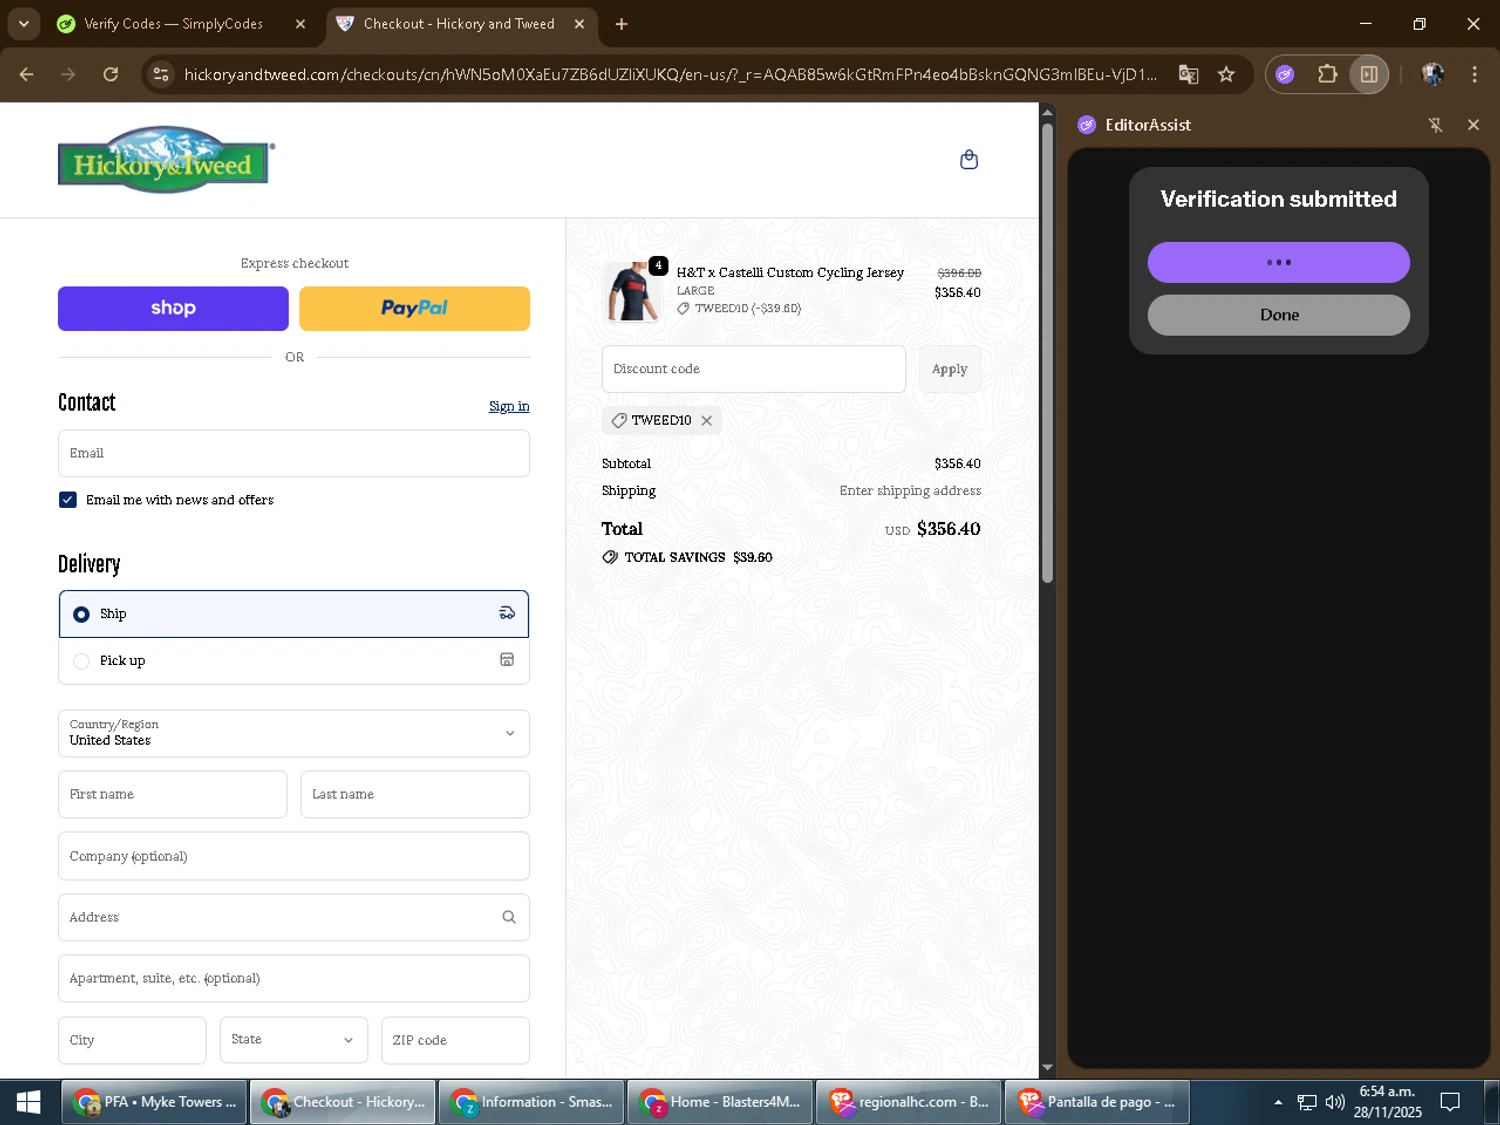
Task: Click the address search magnifier icon
Action: pos(508,917)
